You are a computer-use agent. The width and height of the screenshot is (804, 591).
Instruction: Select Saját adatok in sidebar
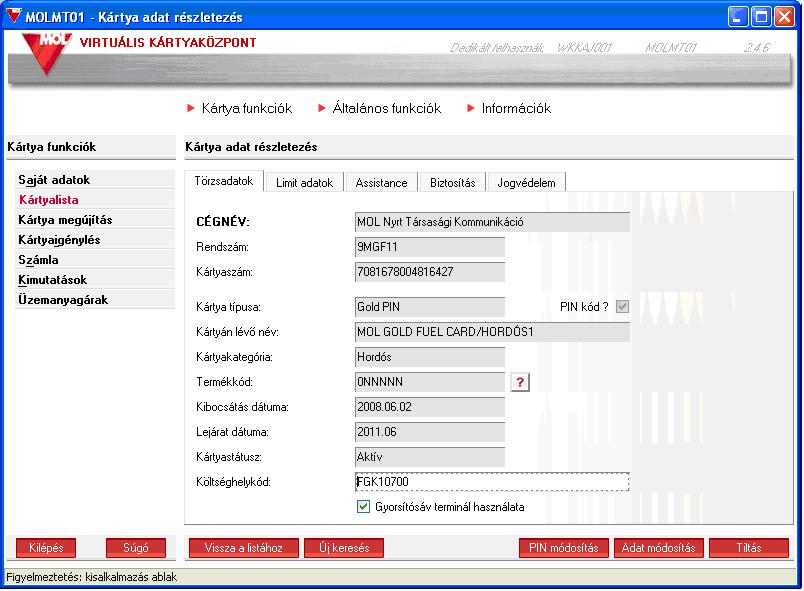95,180
